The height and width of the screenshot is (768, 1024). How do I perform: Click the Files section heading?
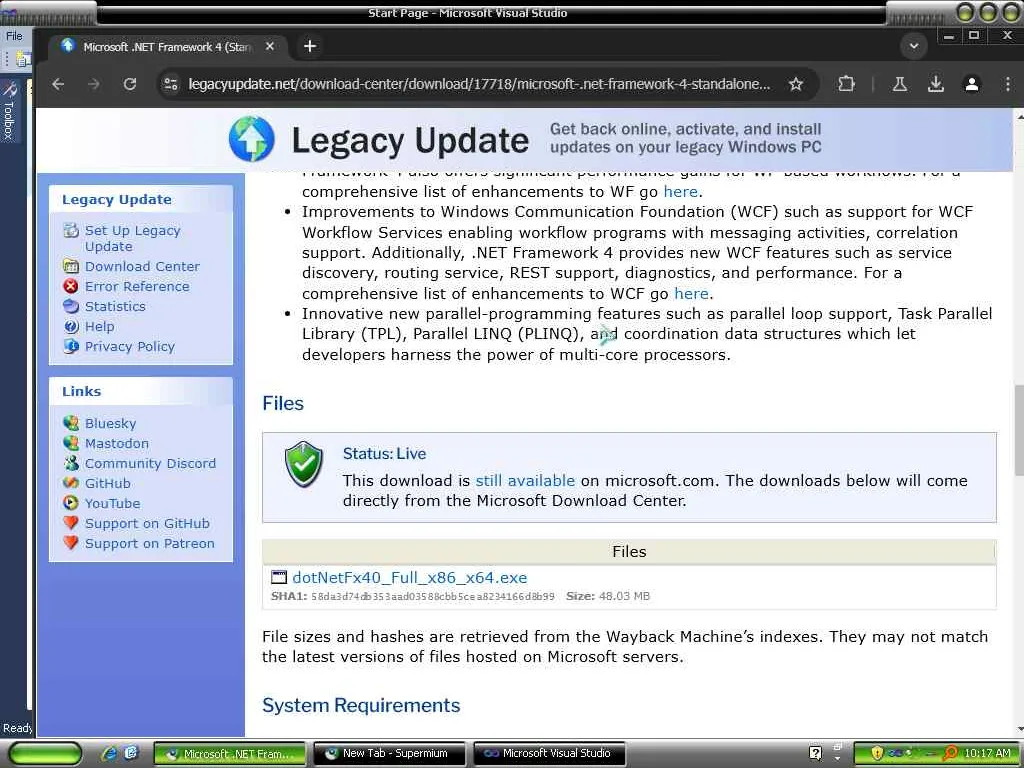pyautogui.click(x=283, y=403)
